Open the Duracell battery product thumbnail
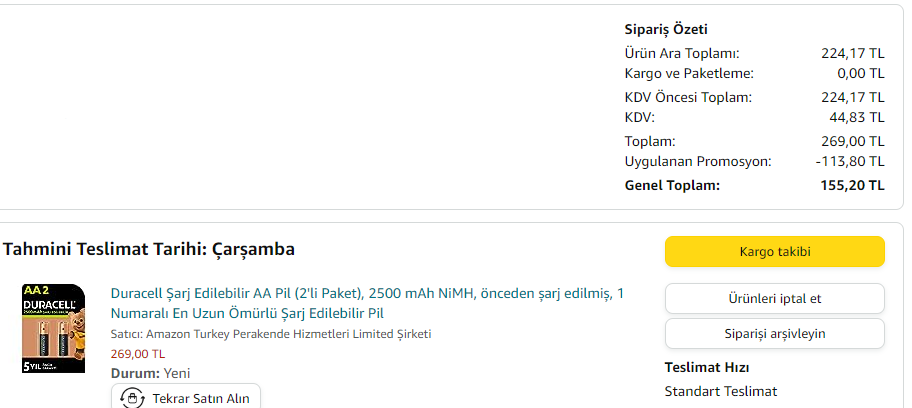912x408 pixels. 50,329
